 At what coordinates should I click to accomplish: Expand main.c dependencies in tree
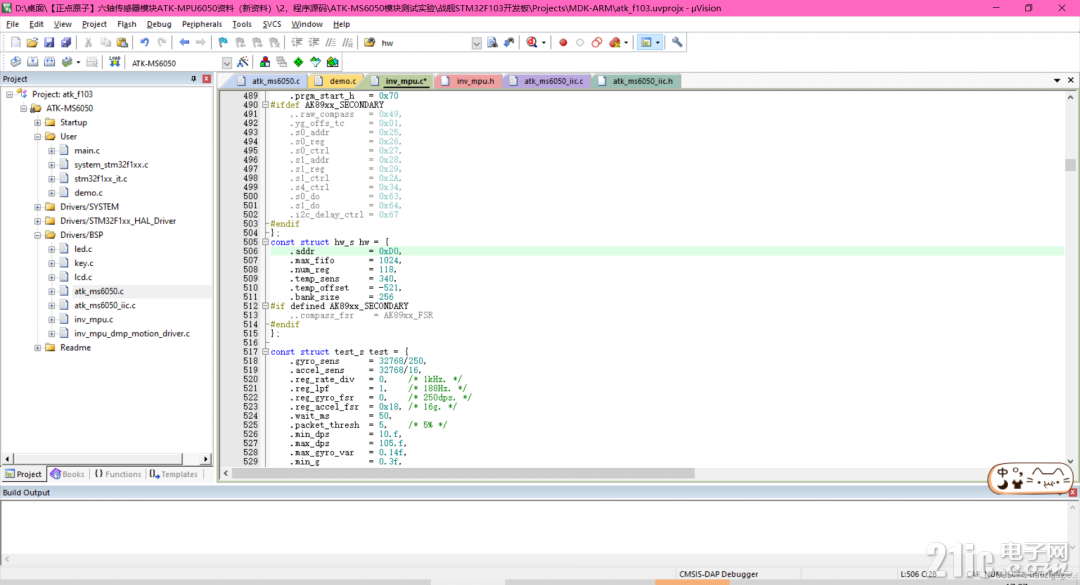[52, 150]
